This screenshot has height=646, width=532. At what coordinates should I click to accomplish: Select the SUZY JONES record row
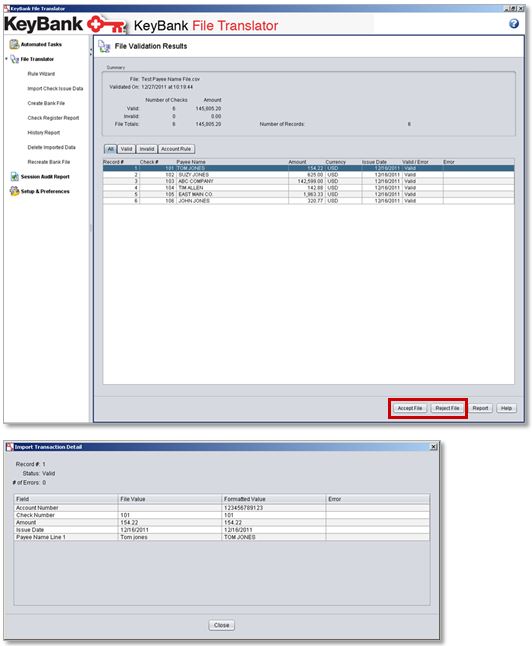click(x=308, y=175)
